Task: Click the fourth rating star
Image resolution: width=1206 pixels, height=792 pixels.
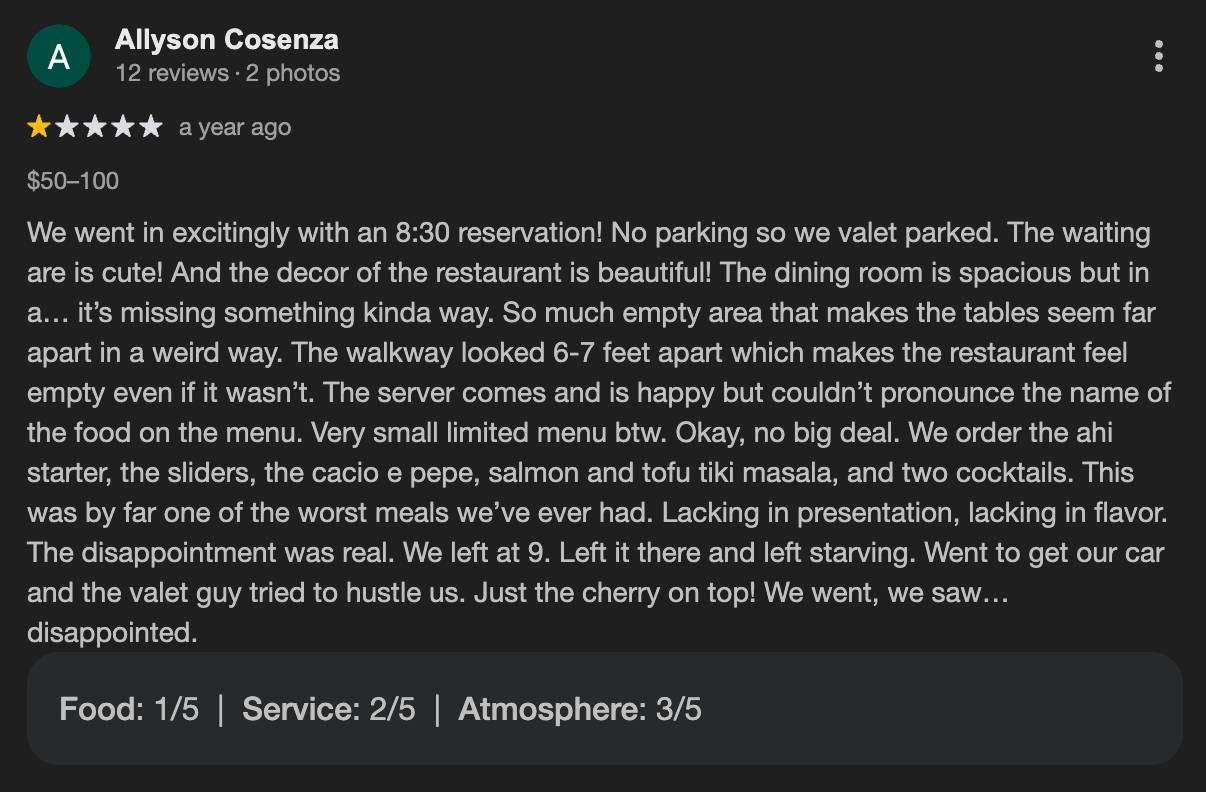Action: pos(122,127)
